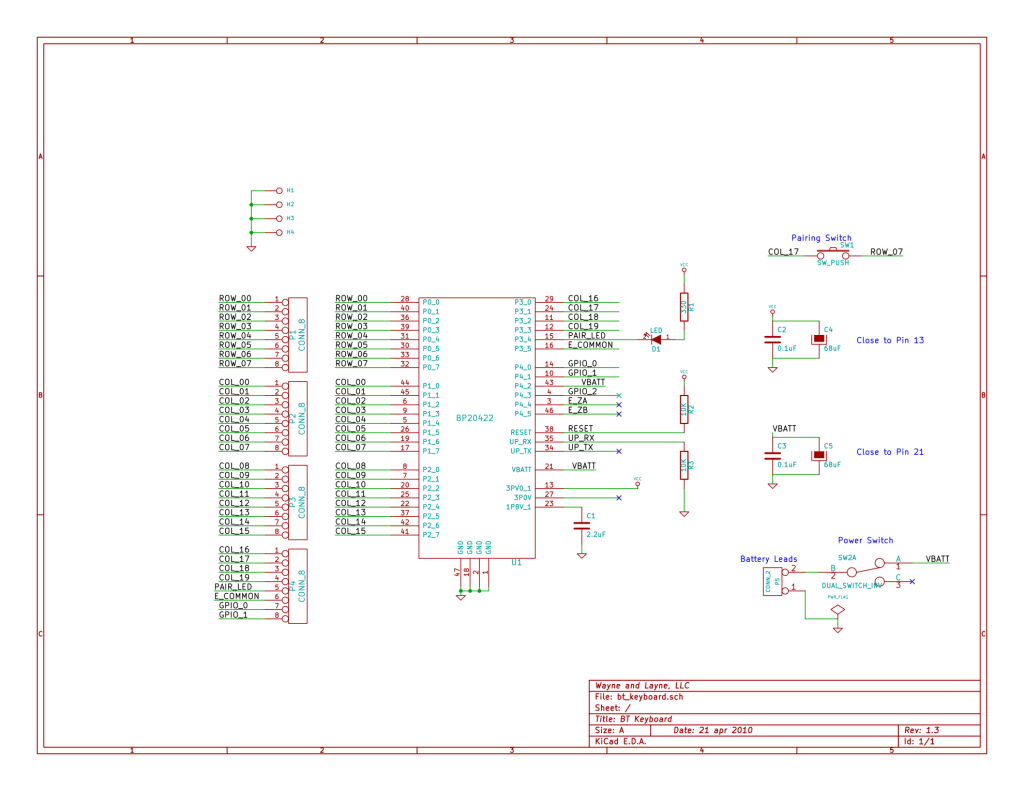Click the Title: BT Keyboard field
1024x791 pixels.
(x=632, y=718)
